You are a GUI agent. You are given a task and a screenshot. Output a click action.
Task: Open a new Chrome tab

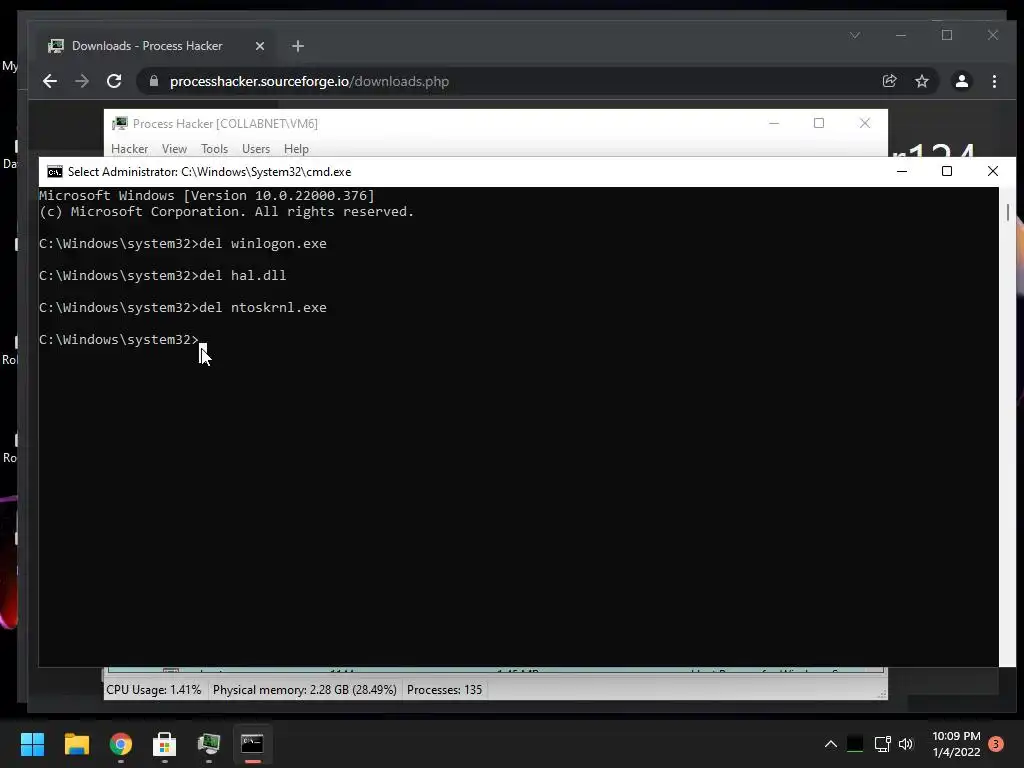tap(298, 46)
